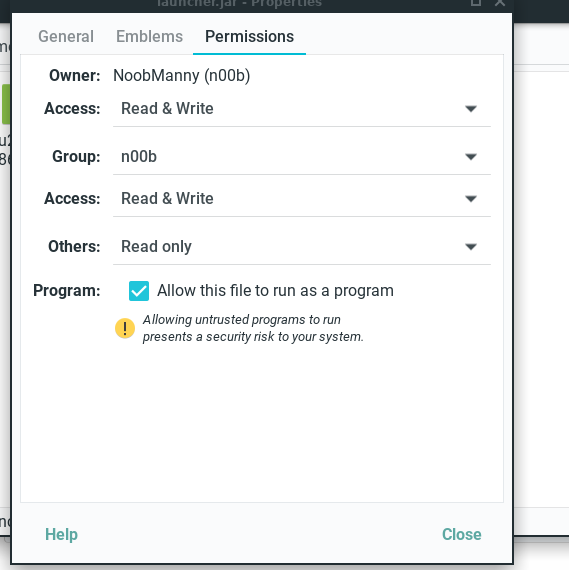Open group access 'Read & Write' combo box
The height and width of the screenshot is (570, 569).
tap(302, 198)
